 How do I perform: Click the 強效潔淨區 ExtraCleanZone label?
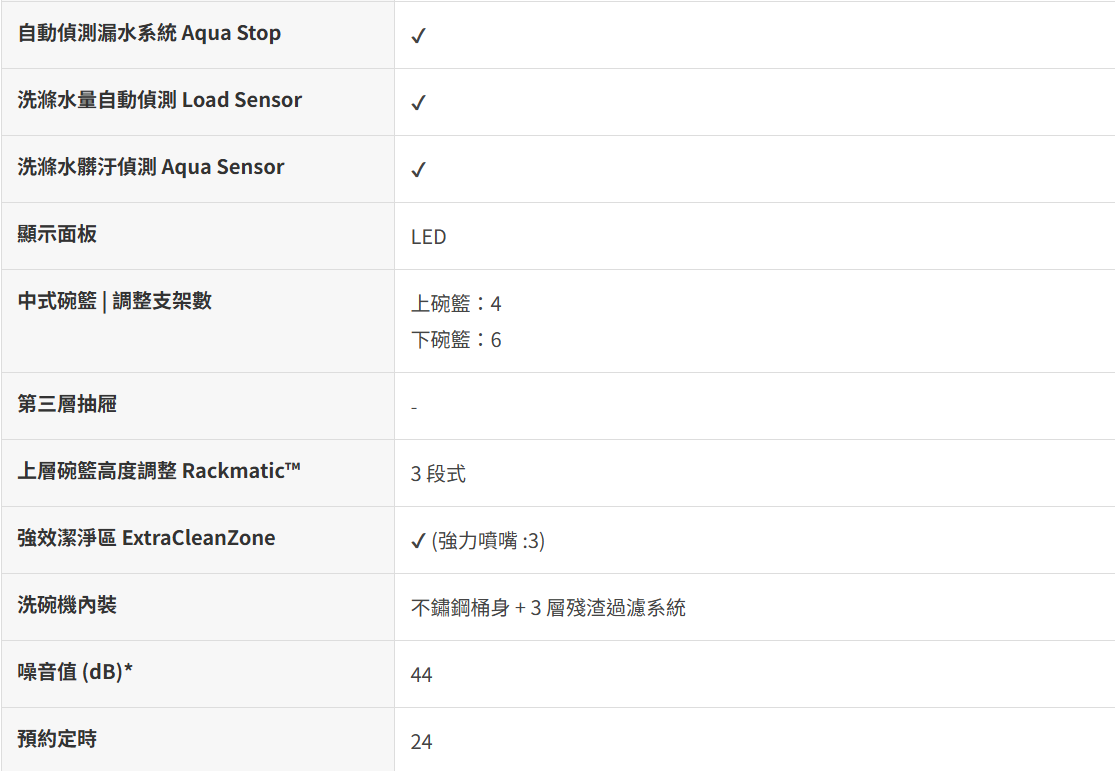click(146, 538)
